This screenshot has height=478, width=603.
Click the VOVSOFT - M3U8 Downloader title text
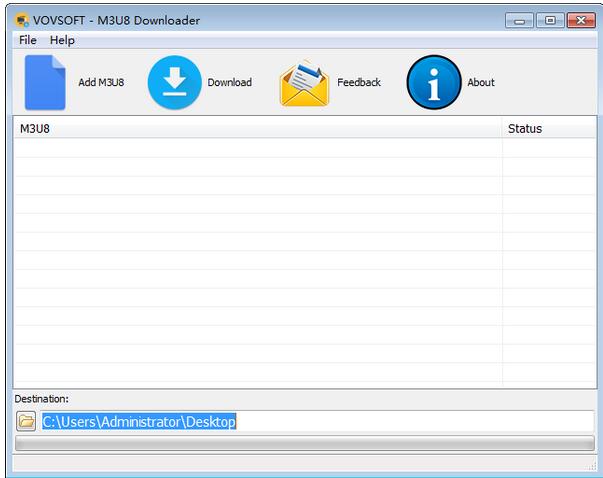117,20
